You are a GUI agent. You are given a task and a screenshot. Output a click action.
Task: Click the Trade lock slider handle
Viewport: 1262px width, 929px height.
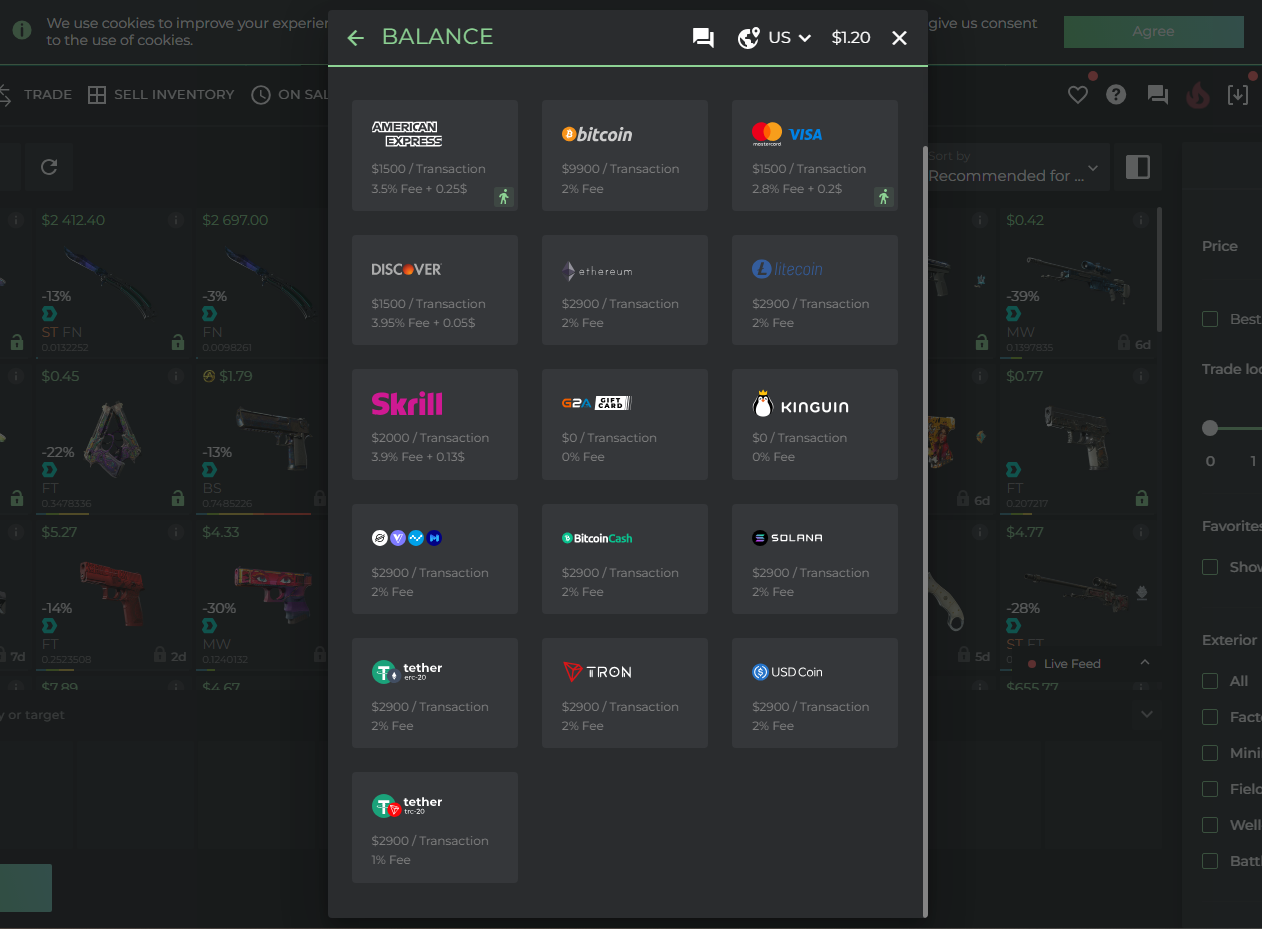tap(1210, 428)
